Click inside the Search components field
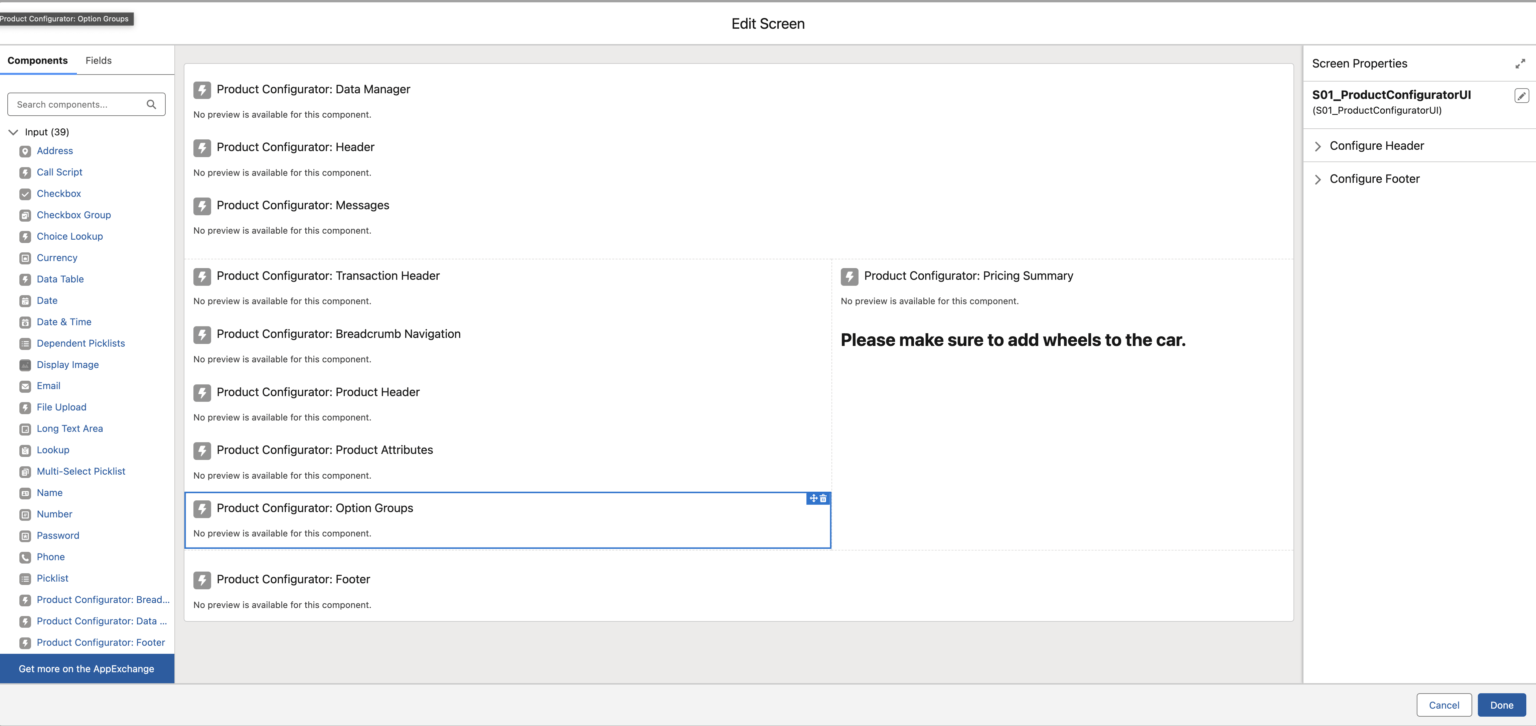Viewport: 1536px width, 726px height. coord(75,104)
